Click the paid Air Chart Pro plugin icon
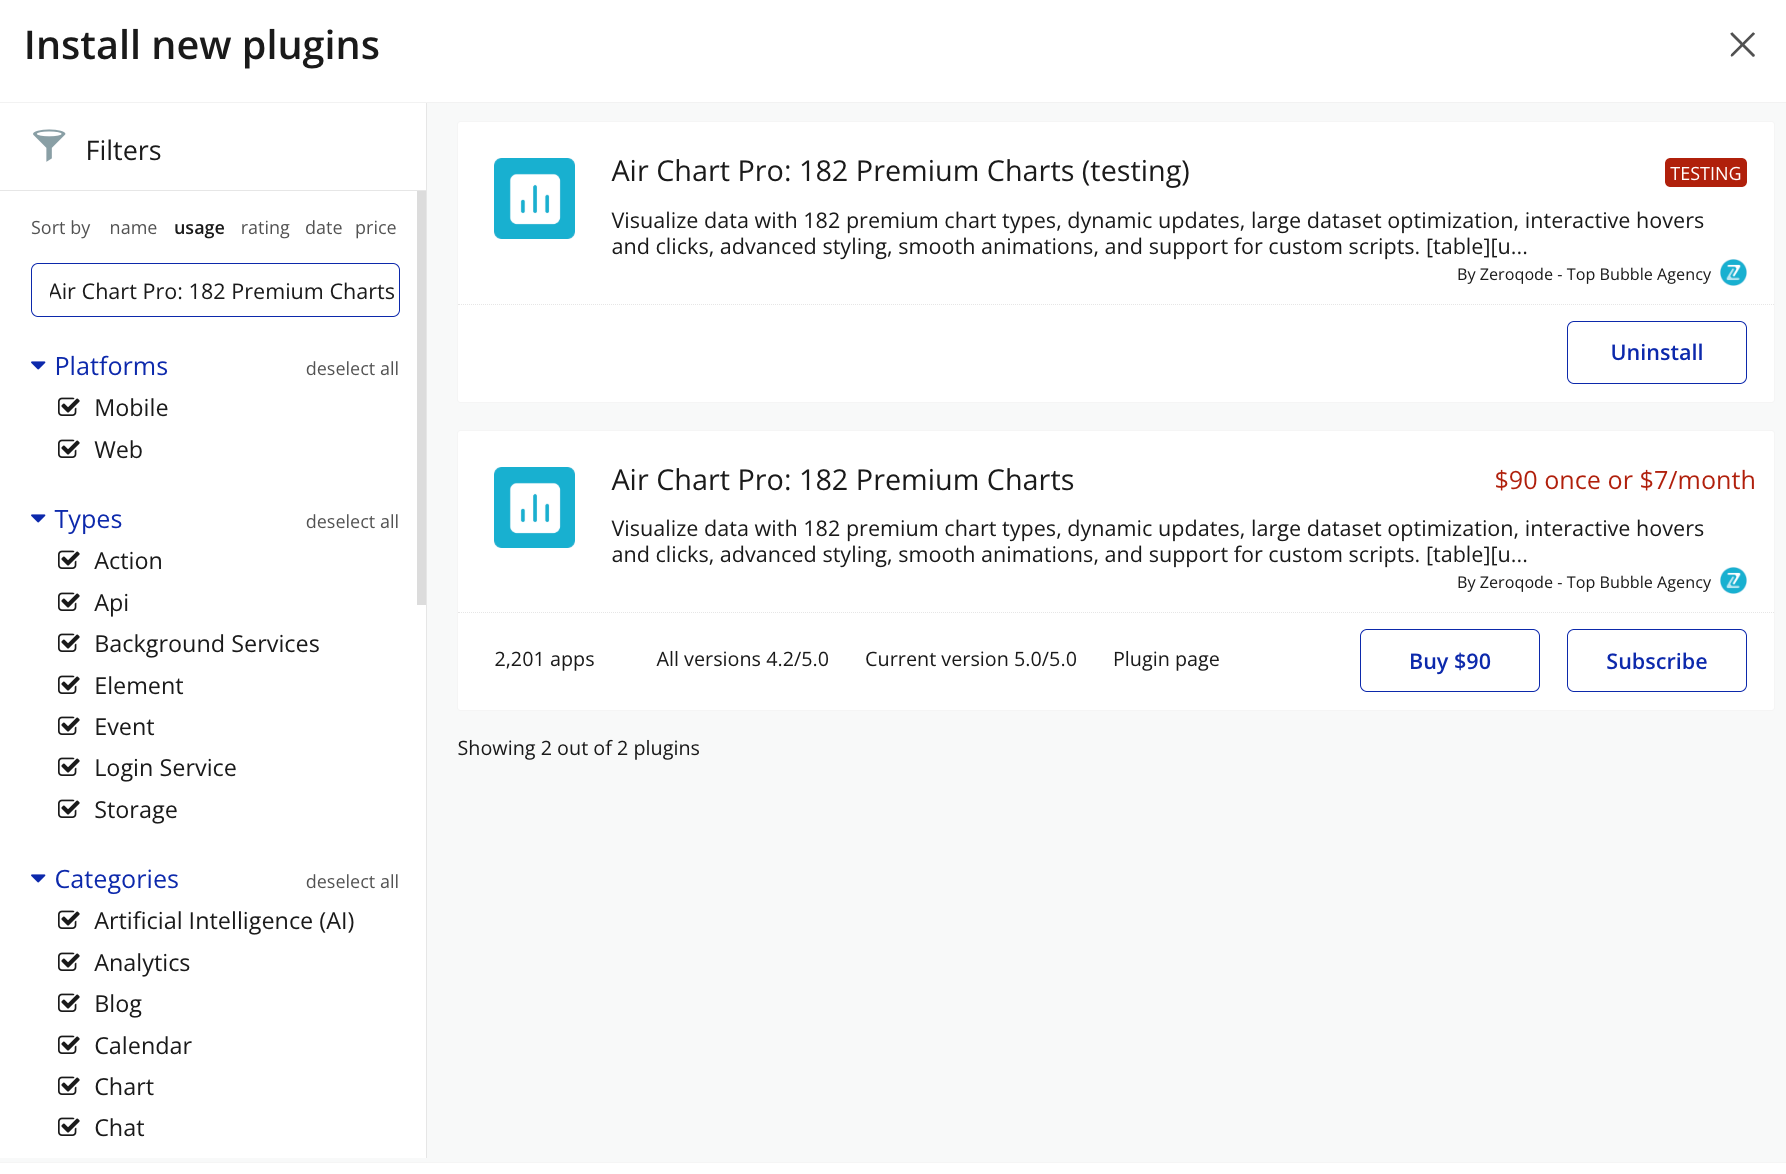Image resolution: width=1786 pixels, height=1174 pixels. click(x=534, y=507)
